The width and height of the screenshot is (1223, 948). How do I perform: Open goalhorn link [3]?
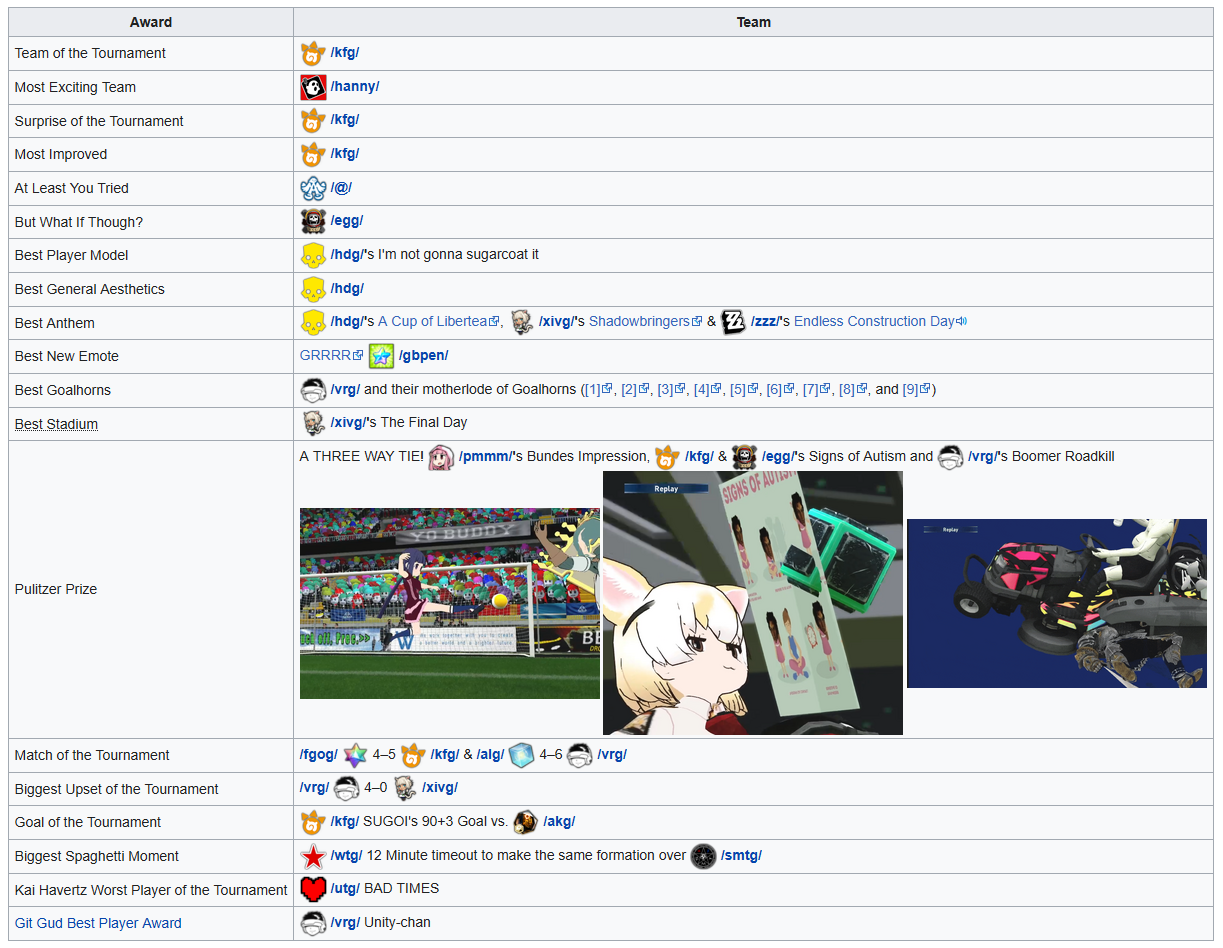click(x=671, y=389)
